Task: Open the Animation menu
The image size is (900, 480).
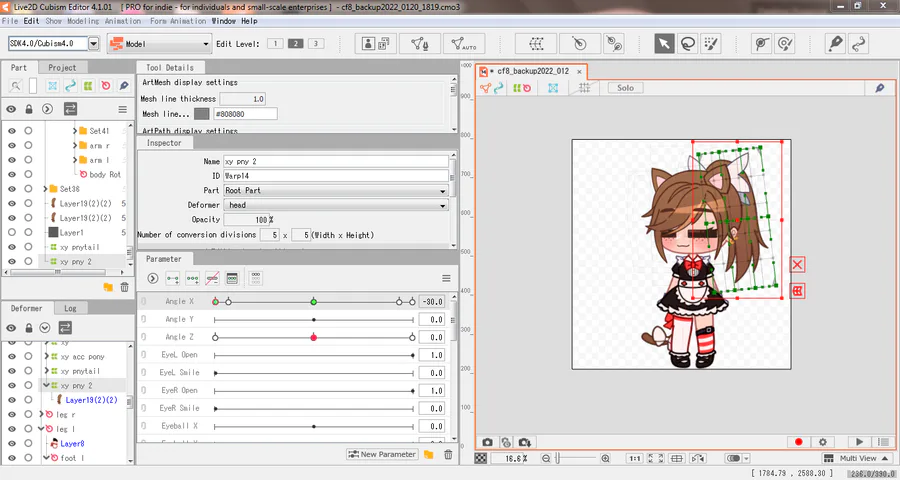Action: [123, 21]
